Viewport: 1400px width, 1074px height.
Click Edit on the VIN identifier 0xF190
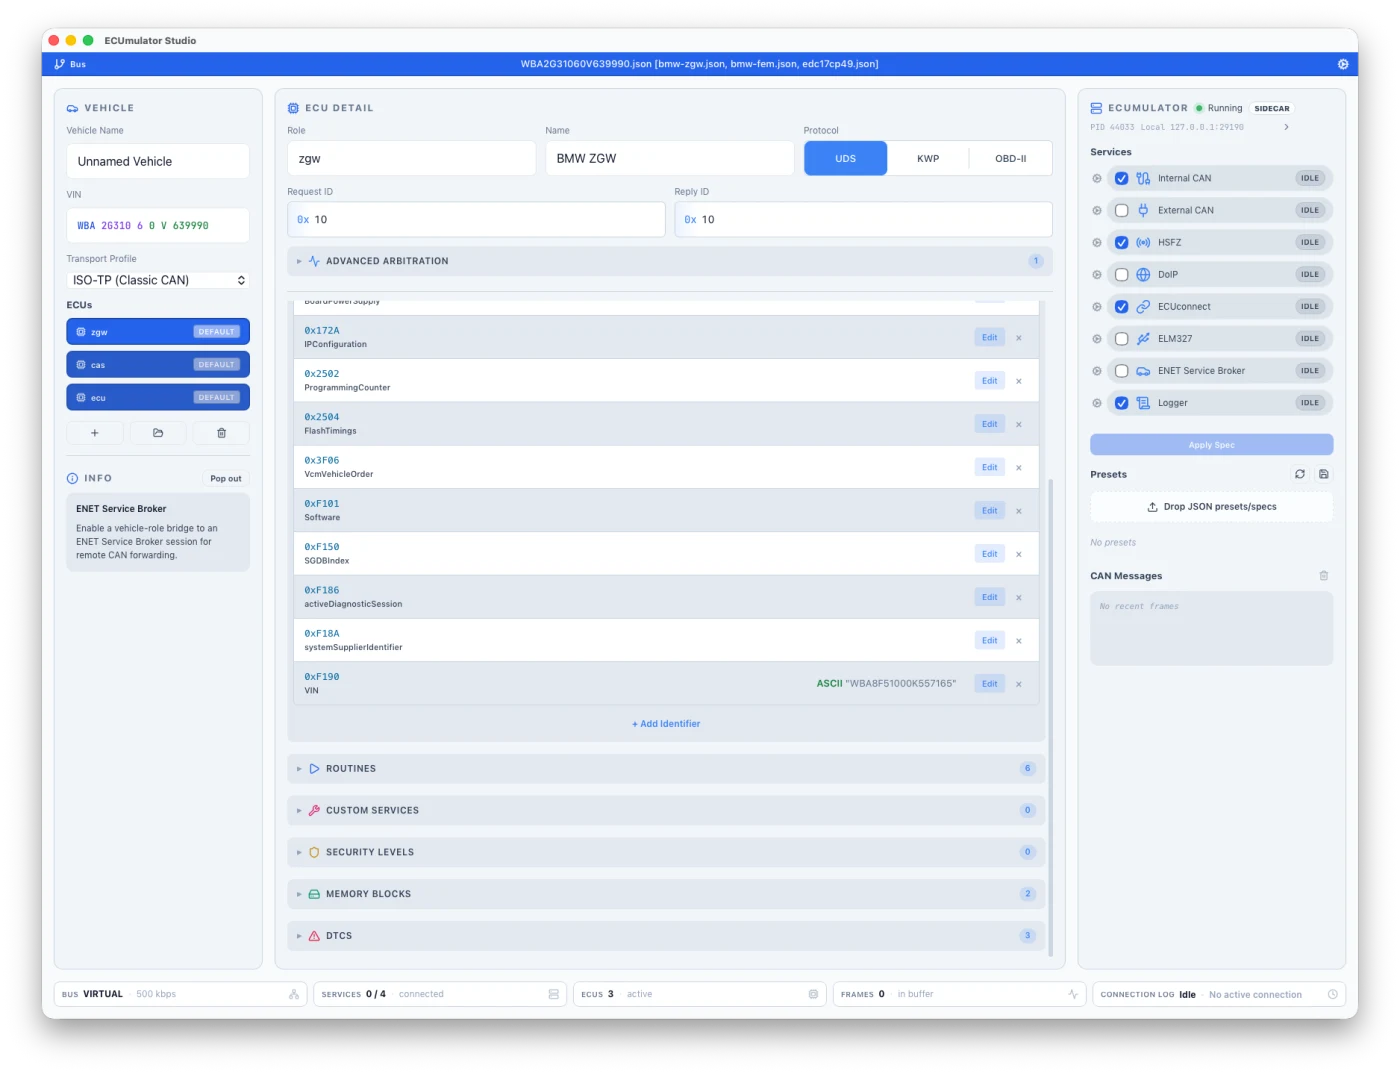[988, 683]
